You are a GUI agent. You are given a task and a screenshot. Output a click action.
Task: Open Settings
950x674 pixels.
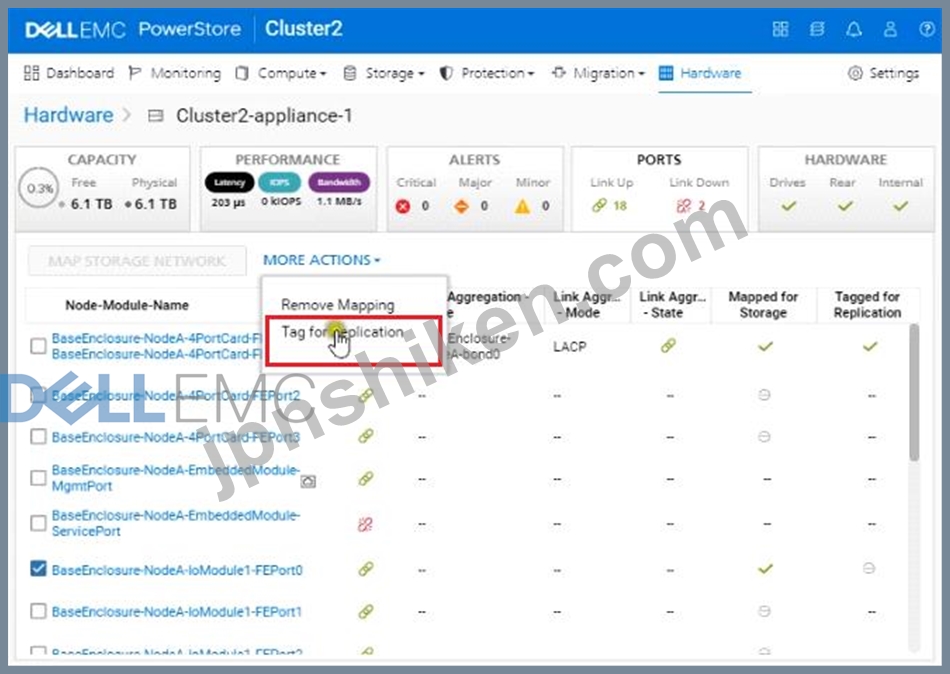tap(883, 73)
